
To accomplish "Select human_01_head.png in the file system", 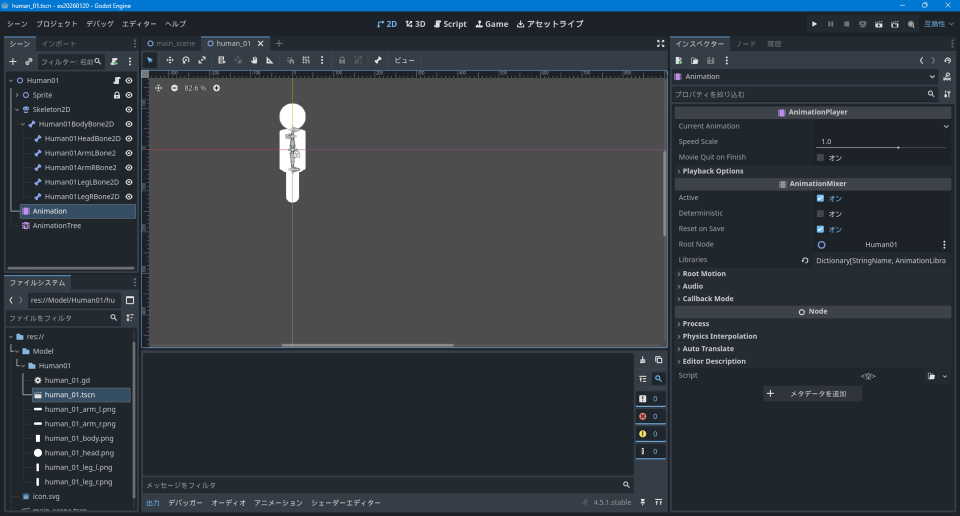I will tap(79, 452).
